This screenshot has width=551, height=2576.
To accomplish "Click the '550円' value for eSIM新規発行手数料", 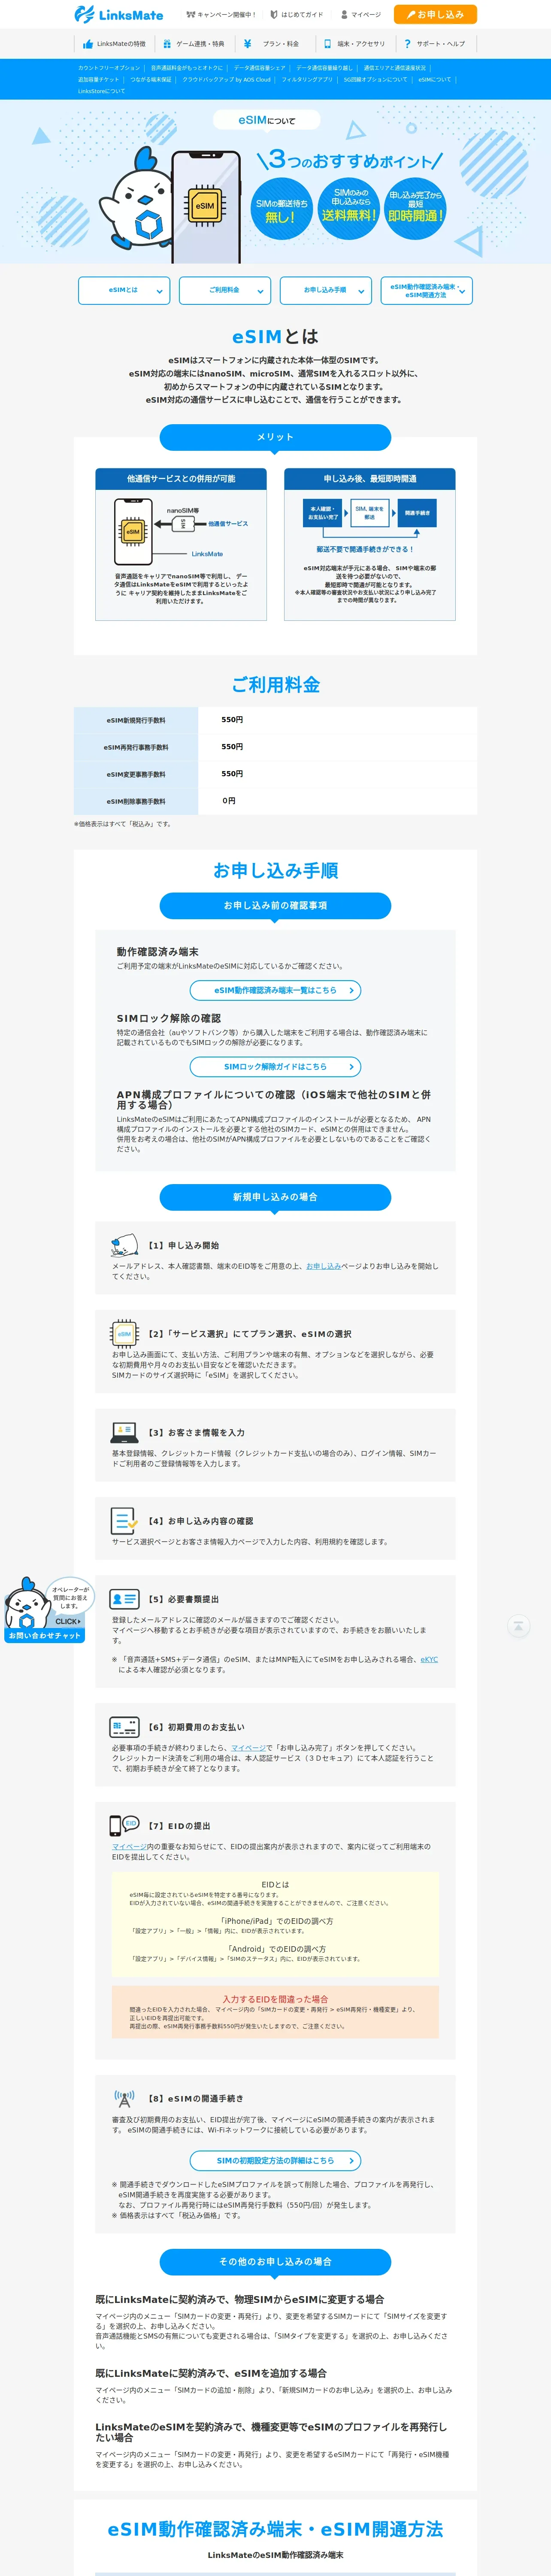I will click(232, 720).
